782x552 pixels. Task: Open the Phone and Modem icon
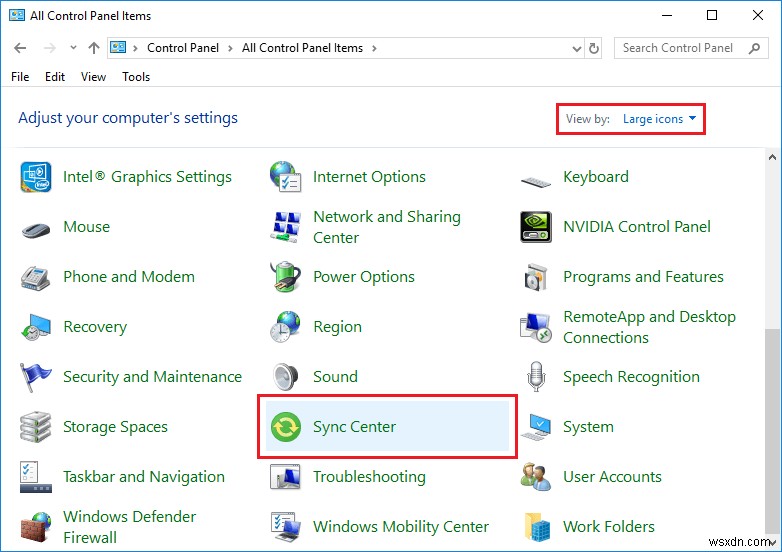point(35,278)
